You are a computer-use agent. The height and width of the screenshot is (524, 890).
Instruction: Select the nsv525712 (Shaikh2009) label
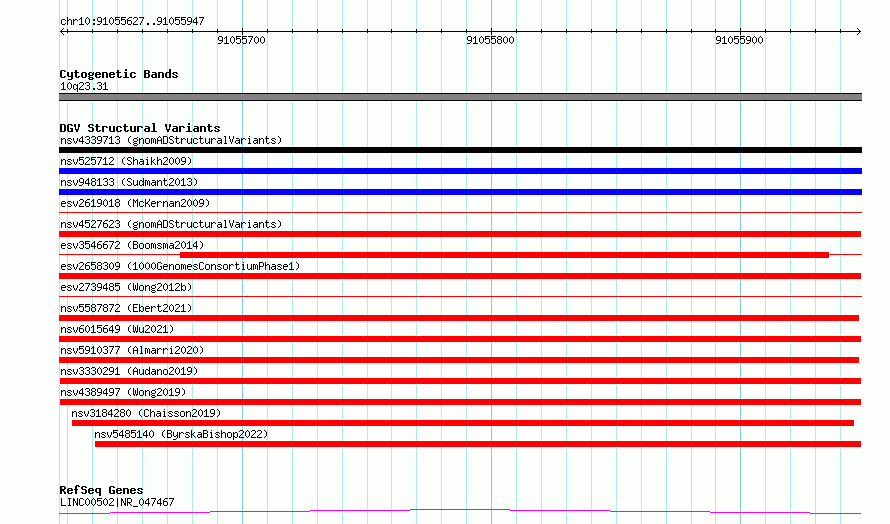point(126,161)
